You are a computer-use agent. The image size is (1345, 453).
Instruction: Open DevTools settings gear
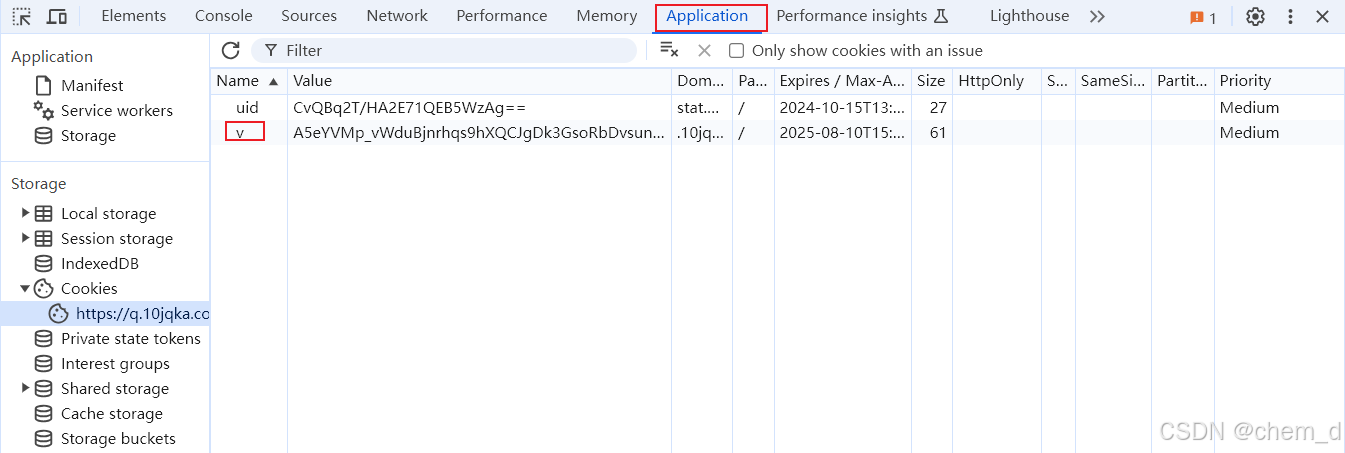click(1255, 17)
